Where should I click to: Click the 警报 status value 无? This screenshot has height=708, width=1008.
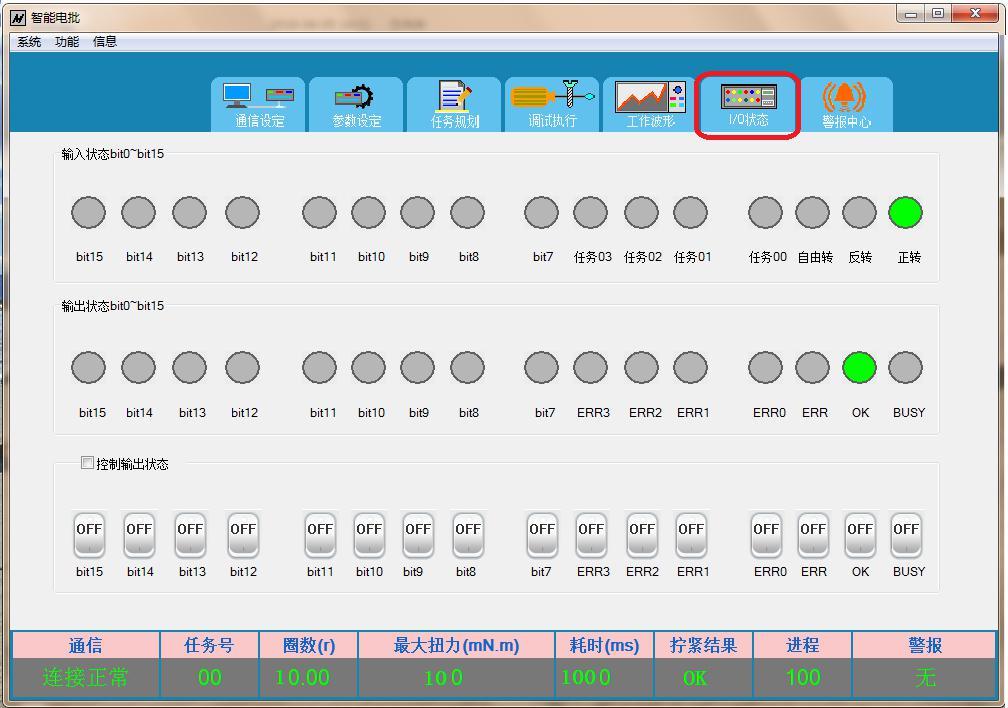[925, 677]
